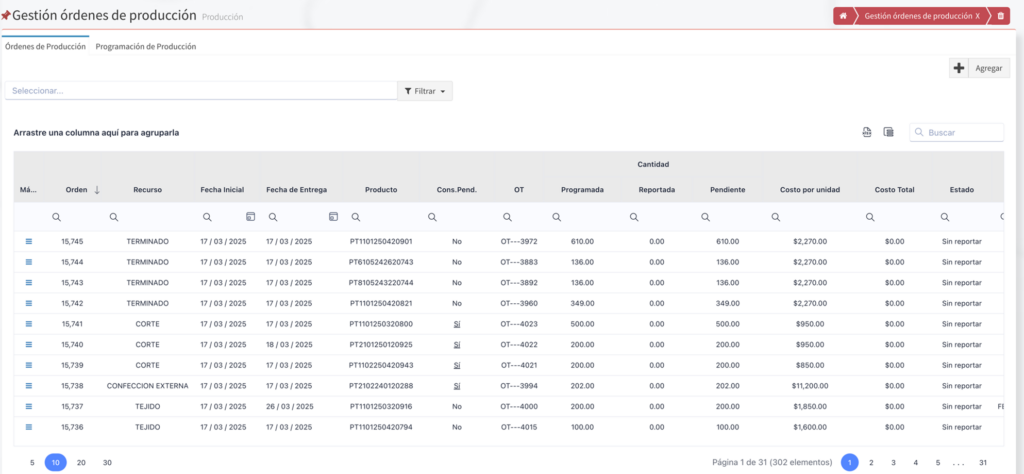Close the Gestión órdenes de producción breadcrumb tab
This screenshot has width=1024, height=474.
[977, 16]
